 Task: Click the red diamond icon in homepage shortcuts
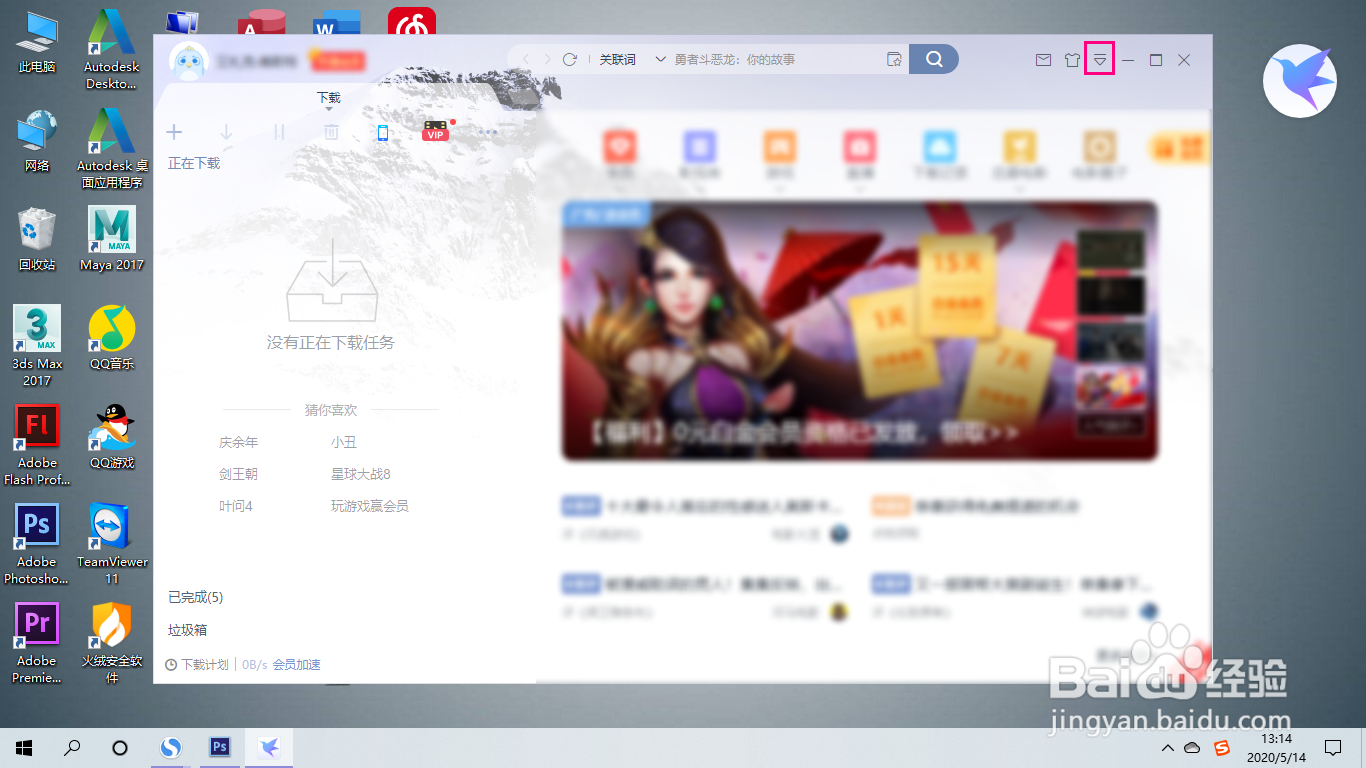[x=621, y=147]
